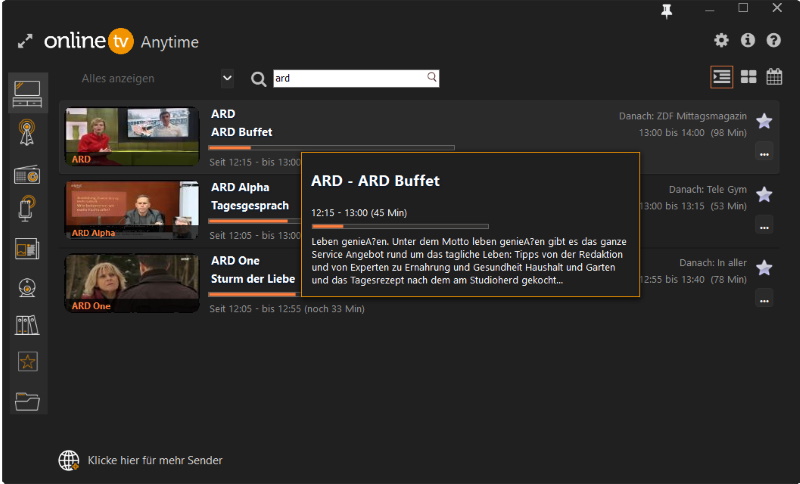Click 13:00 bis 14:00 (98 Min) text
This screenshot has width=800, height=484.
coord(692,133)
